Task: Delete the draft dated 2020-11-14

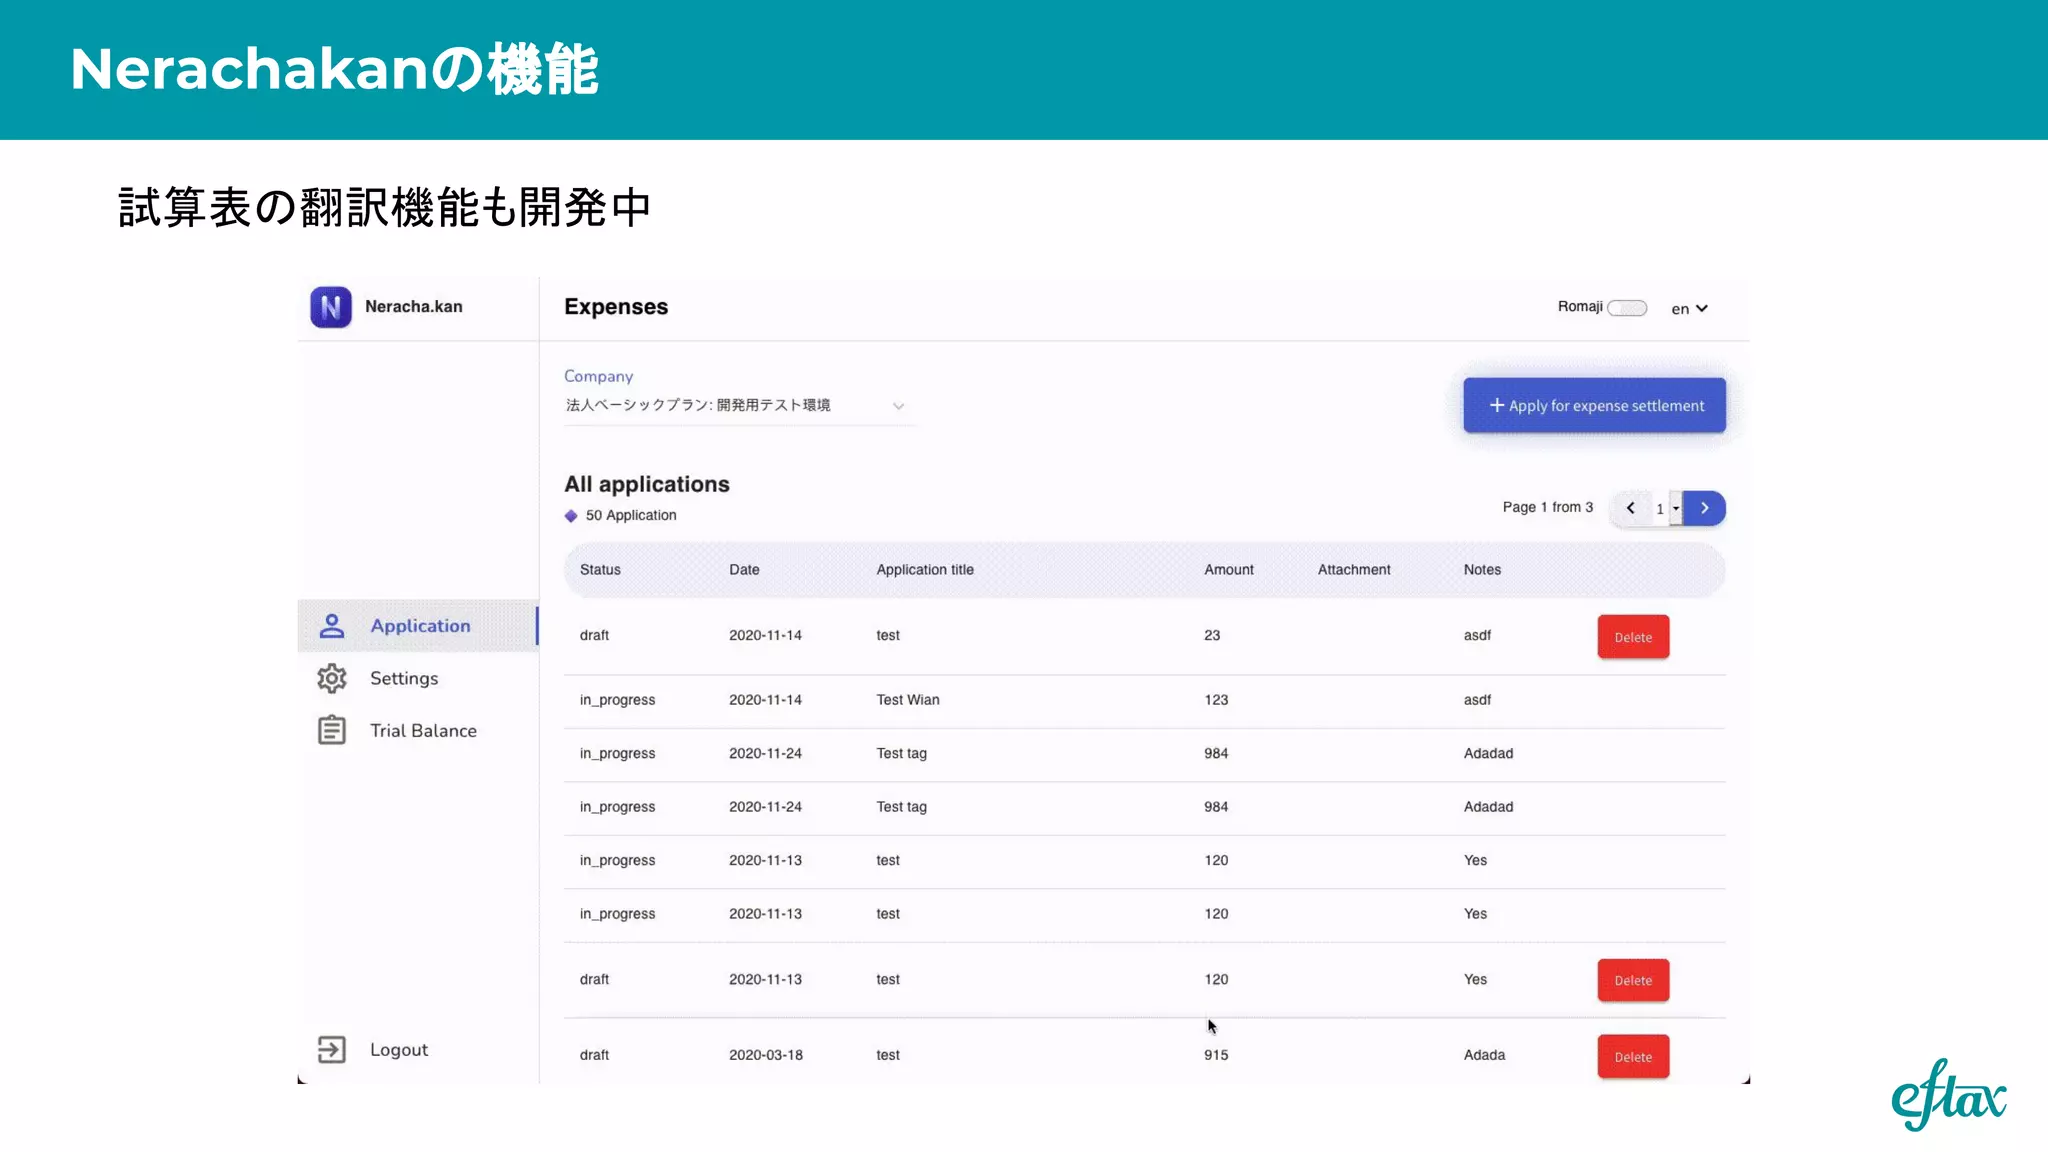Action: [1633, 637]
